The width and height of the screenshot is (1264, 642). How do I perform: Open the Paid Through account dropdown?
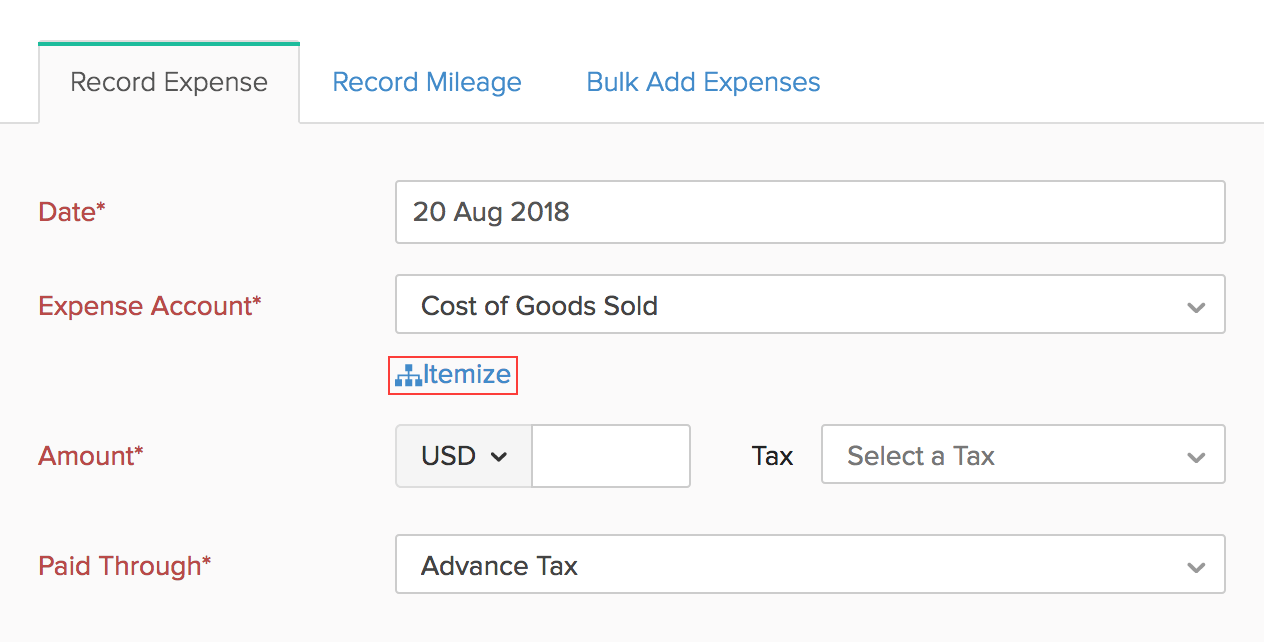[810, 565]
